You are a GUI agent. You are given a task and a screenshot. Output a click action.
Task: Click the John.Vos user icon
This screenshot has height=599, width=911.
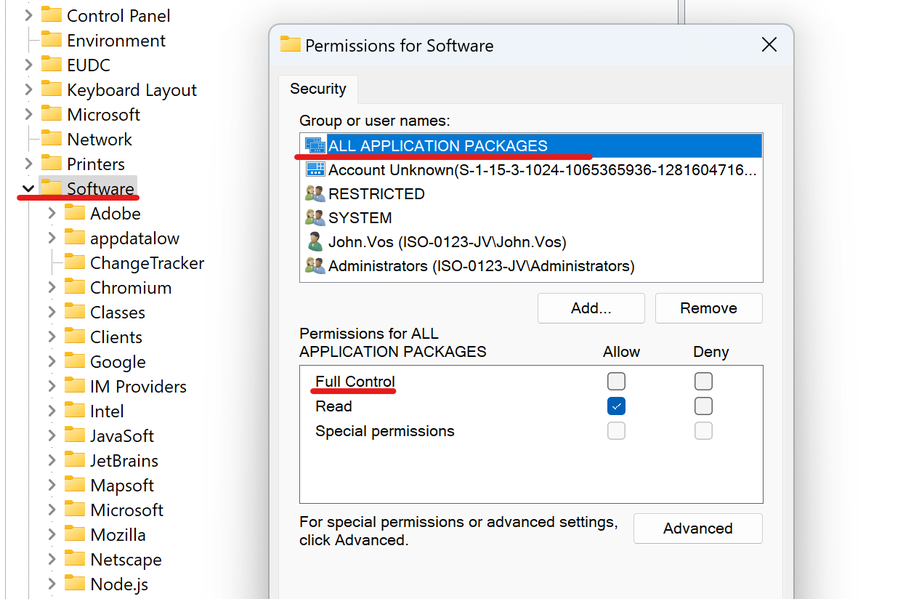pos(315,242)
